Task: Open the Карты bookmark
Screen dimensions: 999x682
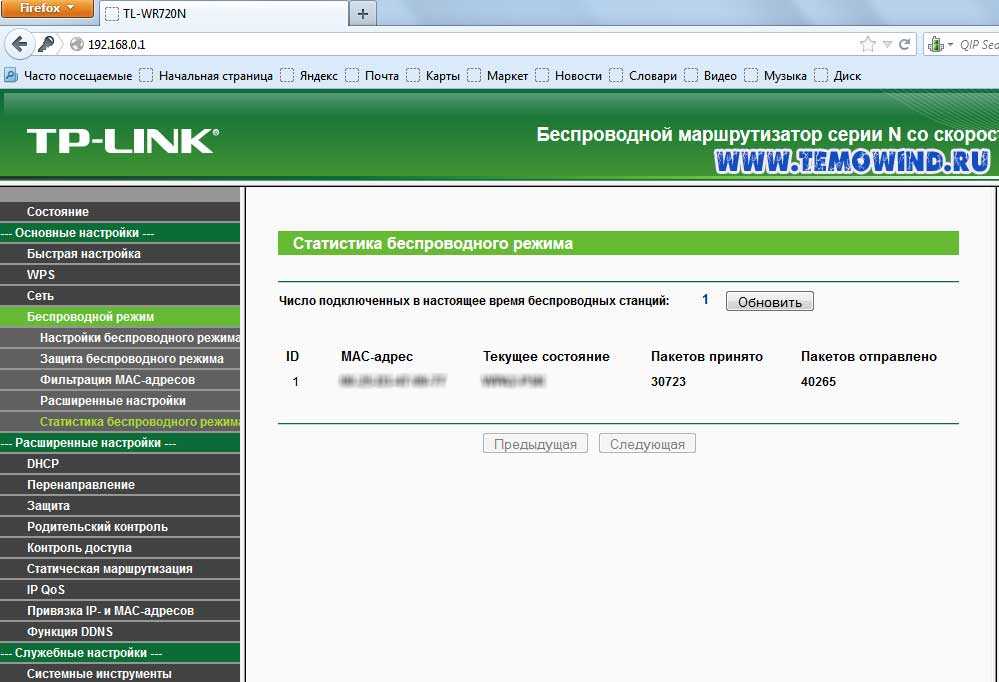Action: [x=433, y=76]
